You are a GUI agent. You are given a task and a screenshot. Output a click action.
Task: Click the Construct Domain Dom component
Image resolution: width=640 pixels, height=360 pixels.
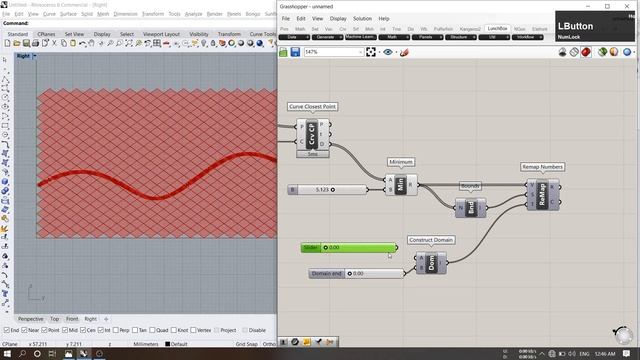pos(431,263)
